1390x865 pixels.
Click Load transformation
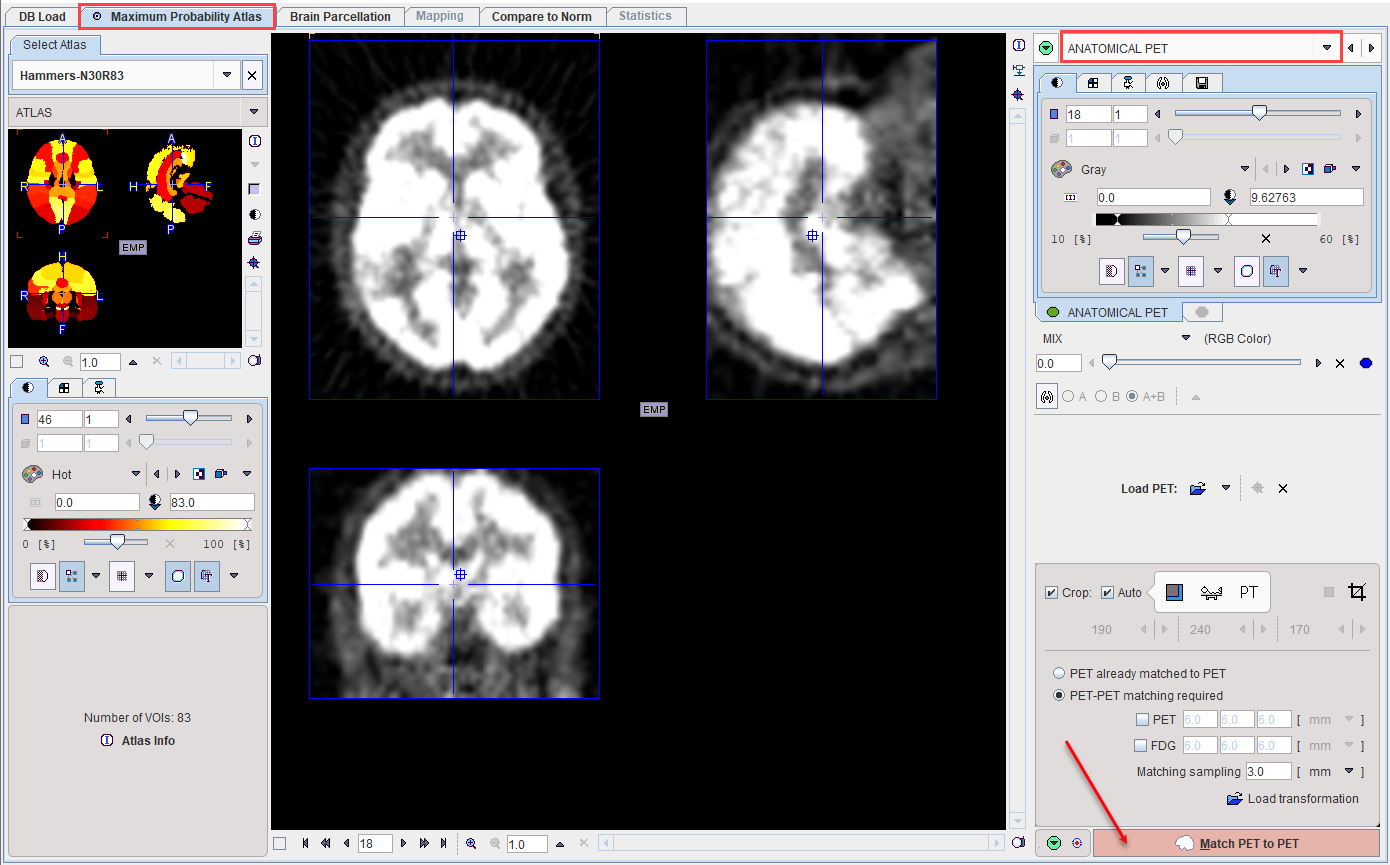pyautogui.click(x=1292, y=798)
